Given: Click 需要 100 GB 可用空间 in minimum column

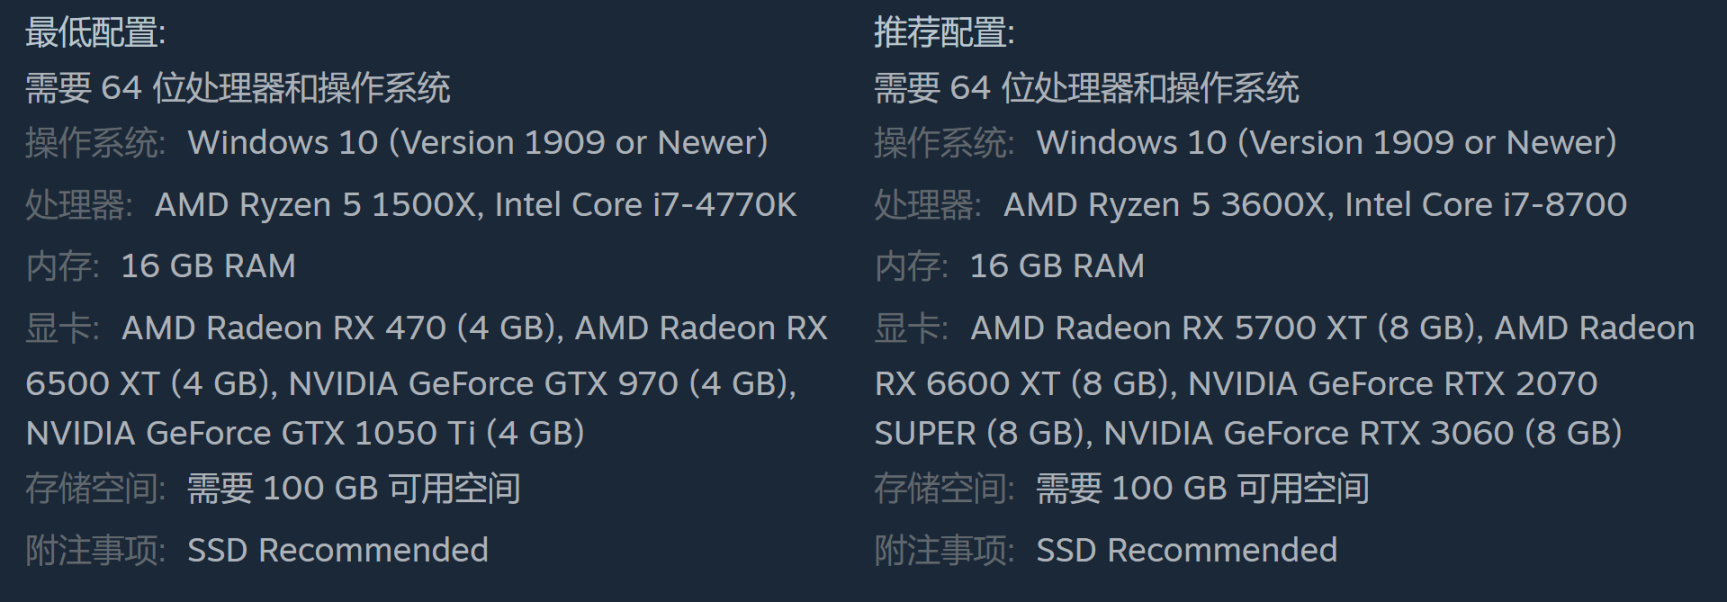Looking at the screenshot, I should [x=354, y=489].
